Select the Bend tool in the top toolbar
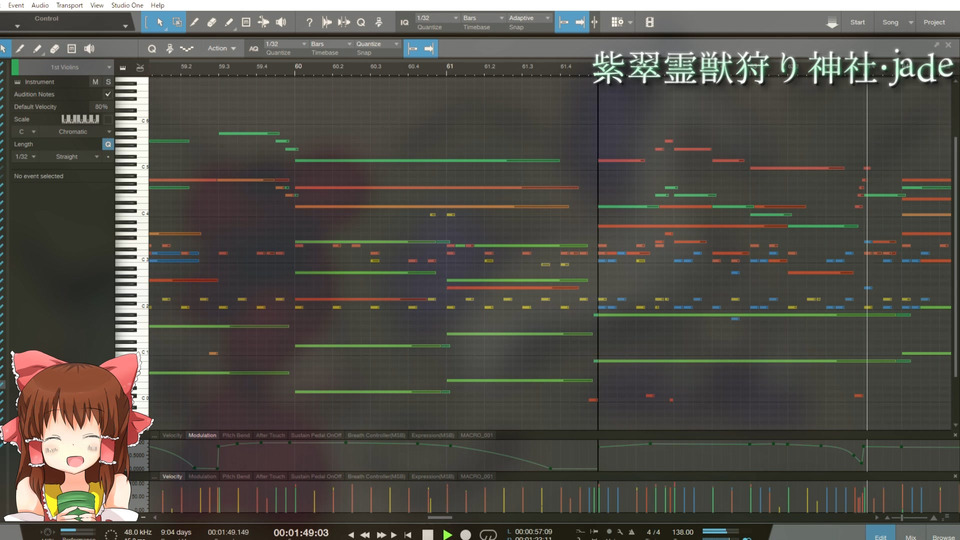This screenshot has width=960, height=540. coord(263,23)
